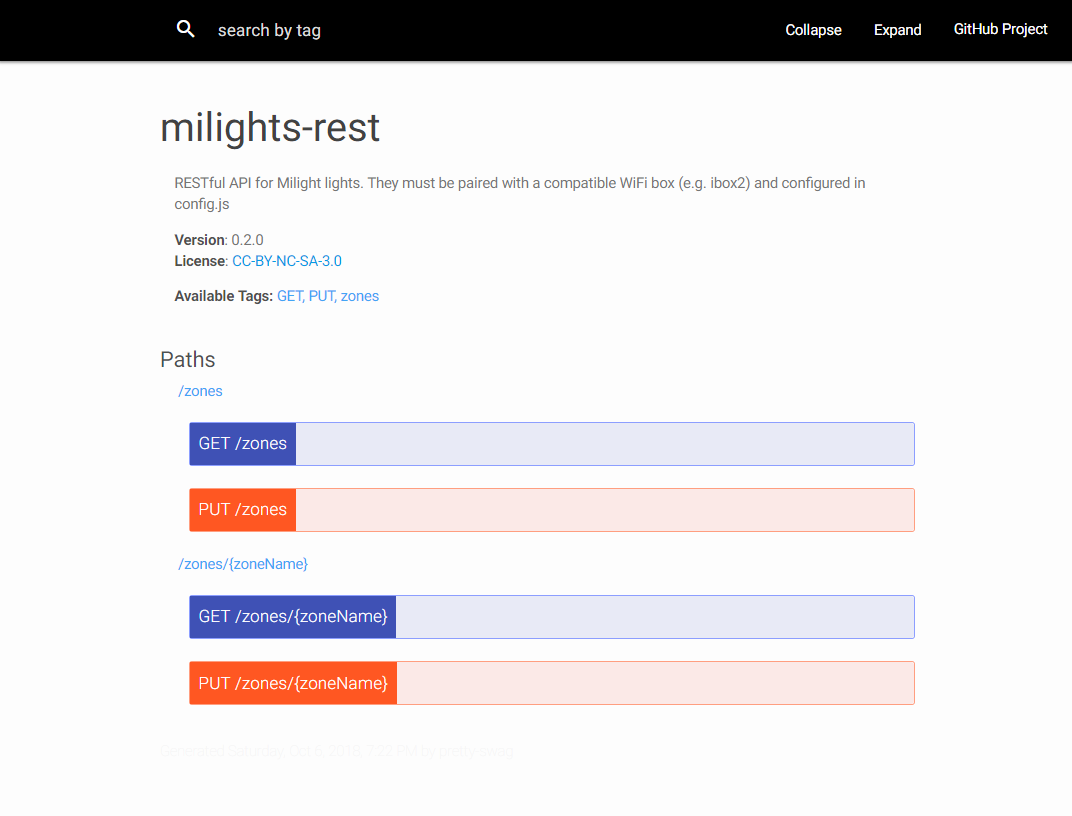1072x816 pixels.
Task: Click the Version 0.2.0 text
Action: 219,240
